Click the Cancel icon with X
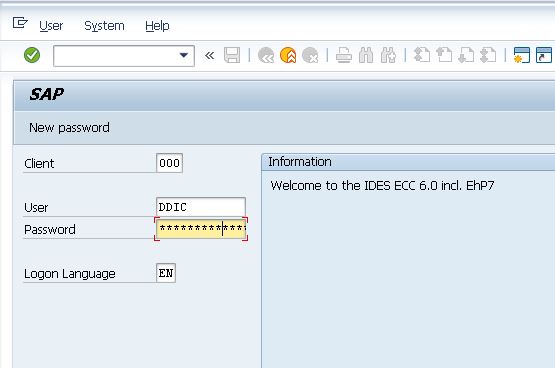Viewport: 555px width, 368px height. point(310,55)
